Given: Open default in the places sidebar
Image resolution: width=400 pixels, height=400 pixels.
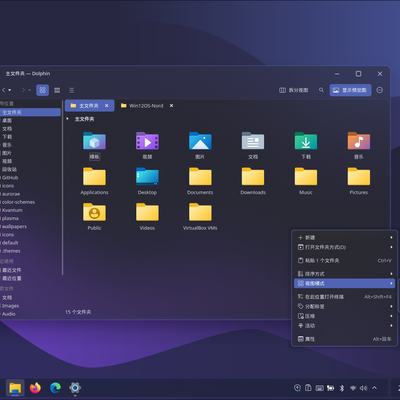Looking at the screenshot, I should [30, 243].
